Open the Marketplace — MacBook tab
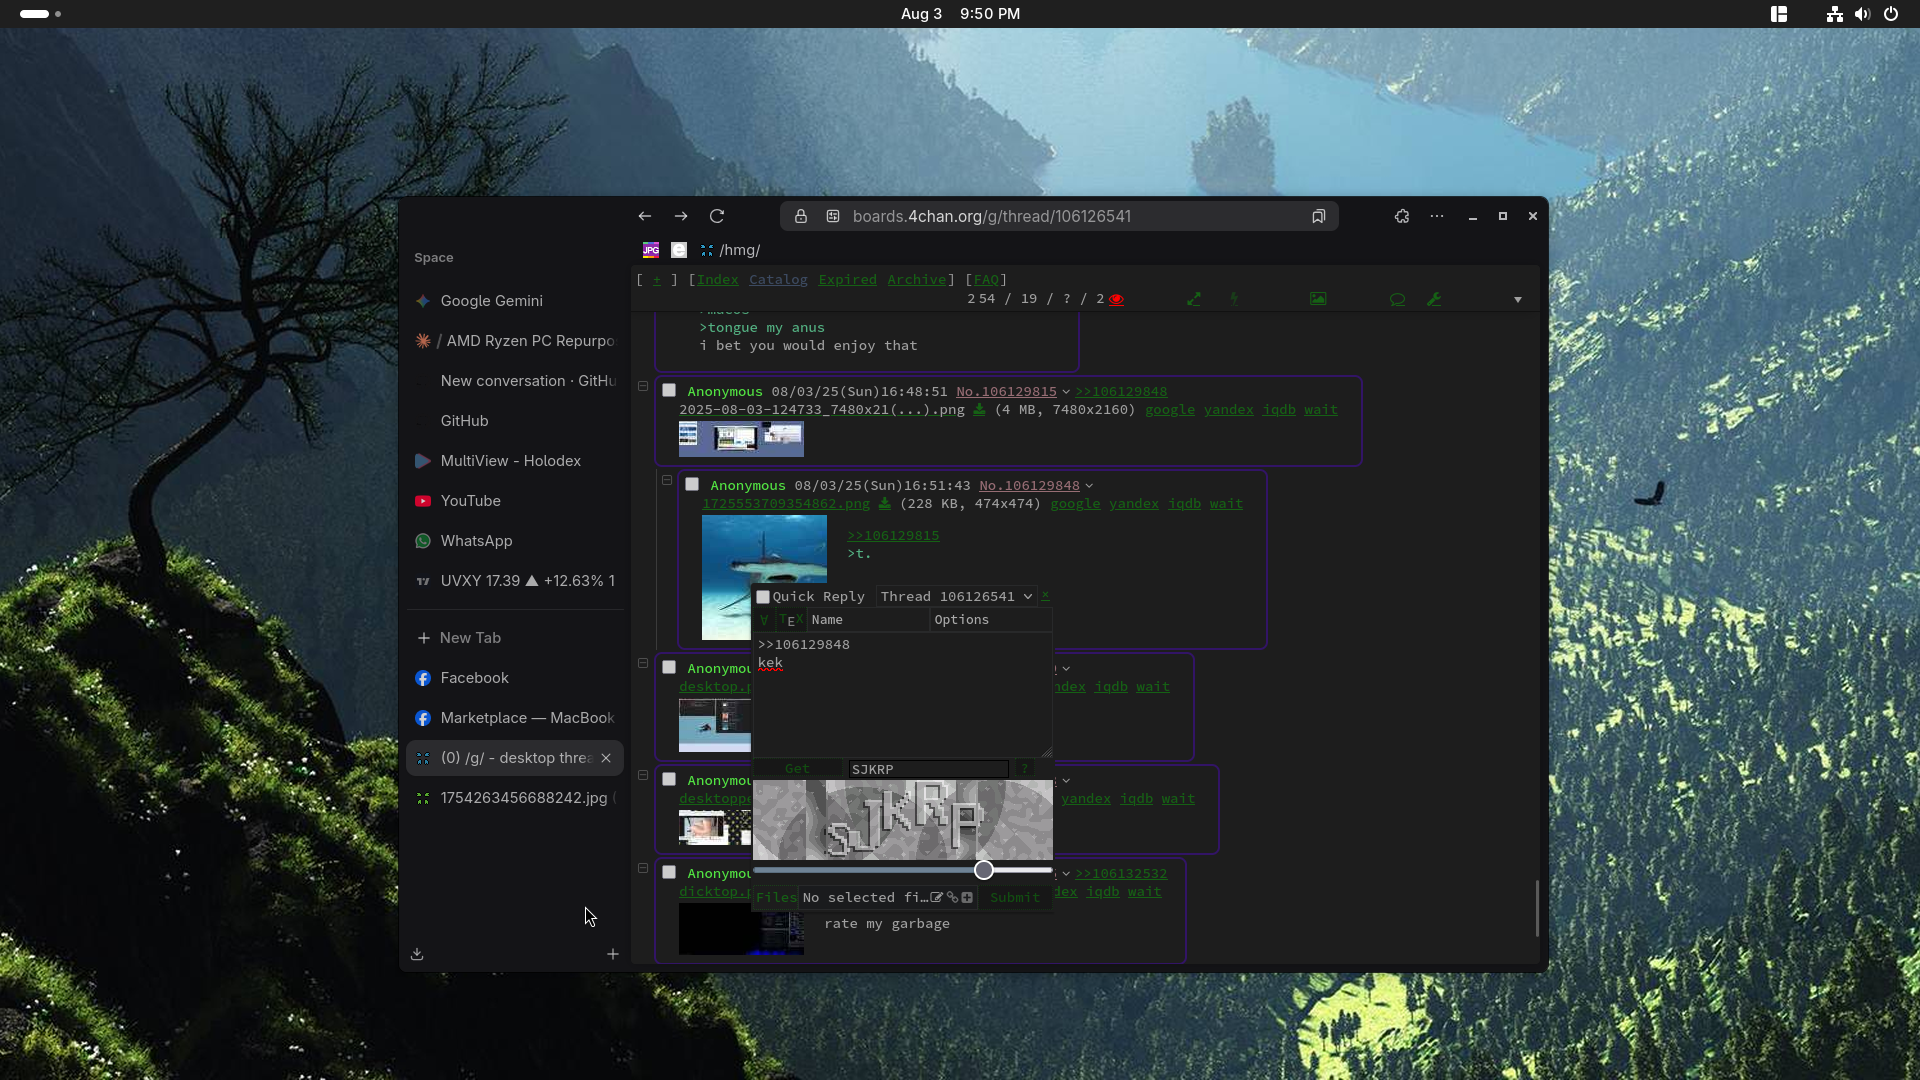The width and height of the screenshot is (1920, 1080). [514, 718]
